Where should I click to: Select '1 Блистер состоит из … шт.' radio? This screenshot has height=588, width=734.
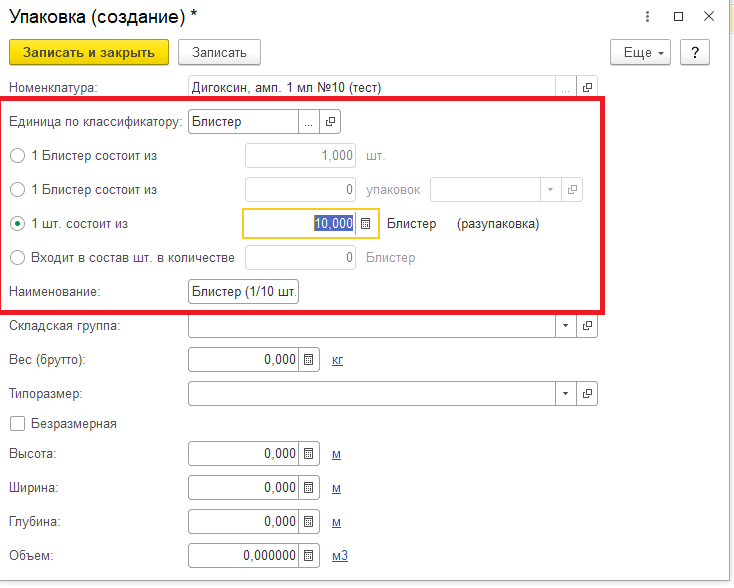click(x=17, y=155)
